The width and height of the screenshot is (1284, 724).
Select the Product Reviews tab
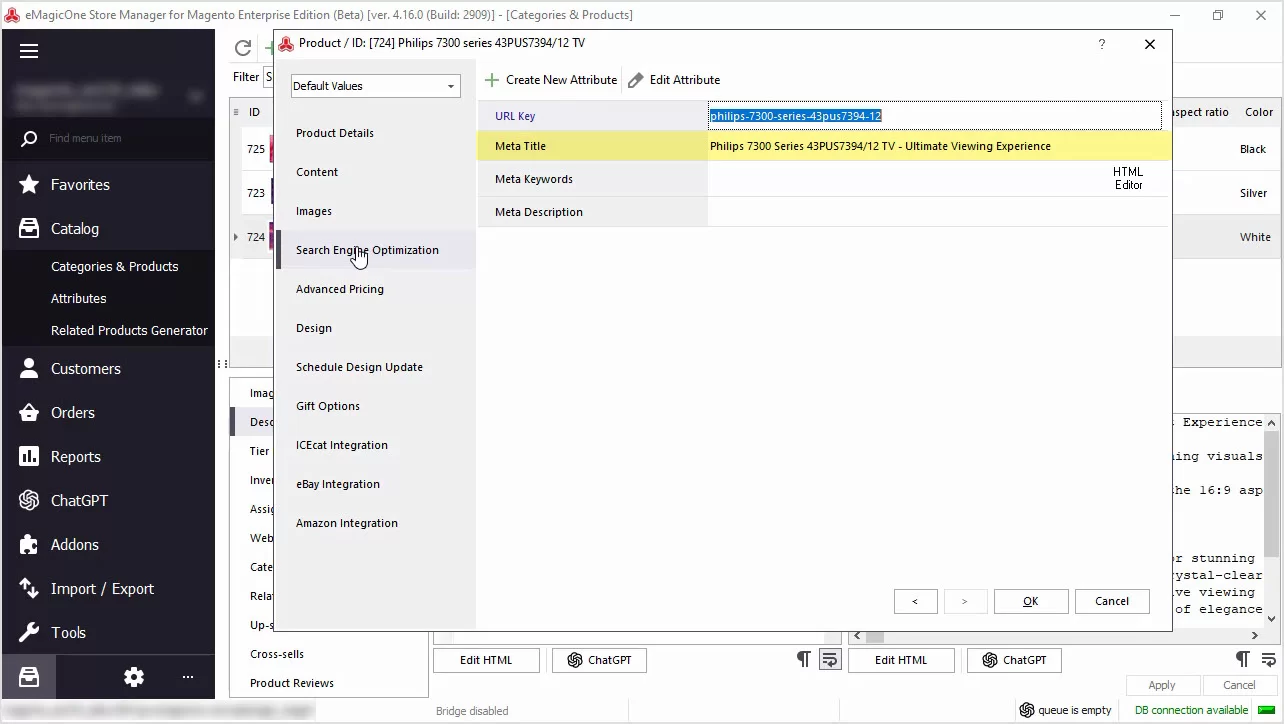292,683
